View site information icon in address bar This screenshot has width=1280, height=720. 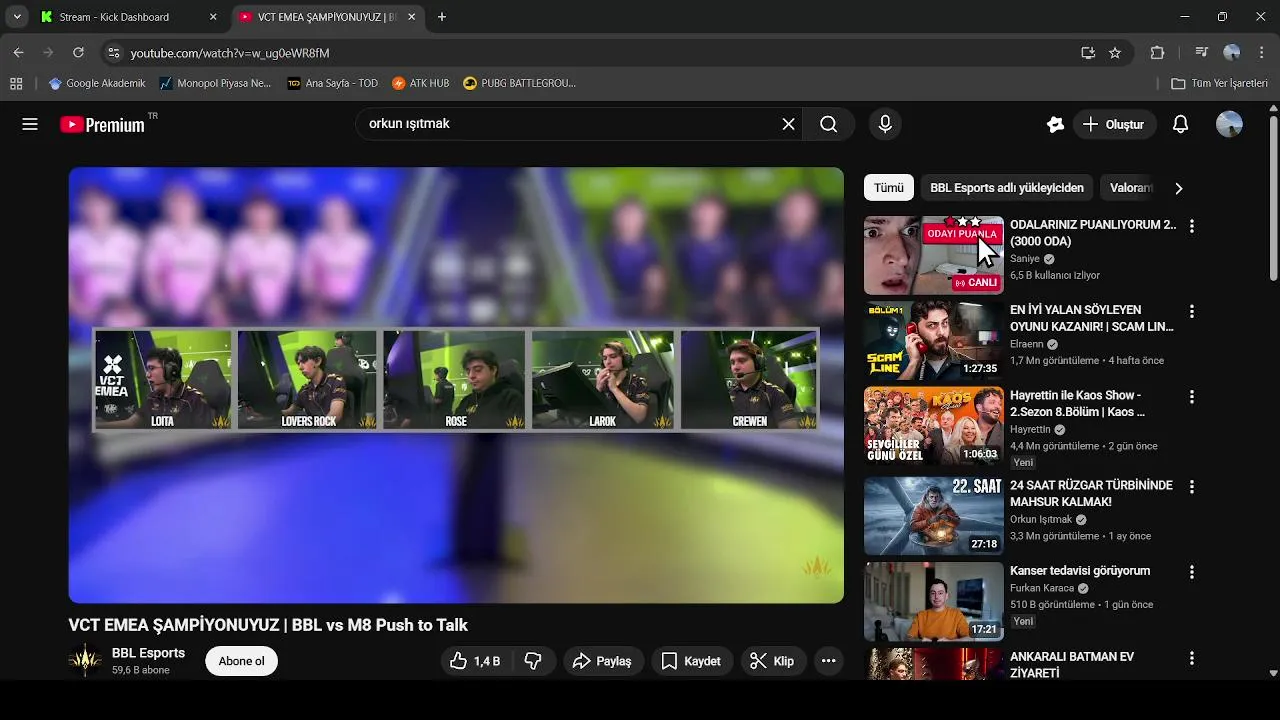coord(113,53)
